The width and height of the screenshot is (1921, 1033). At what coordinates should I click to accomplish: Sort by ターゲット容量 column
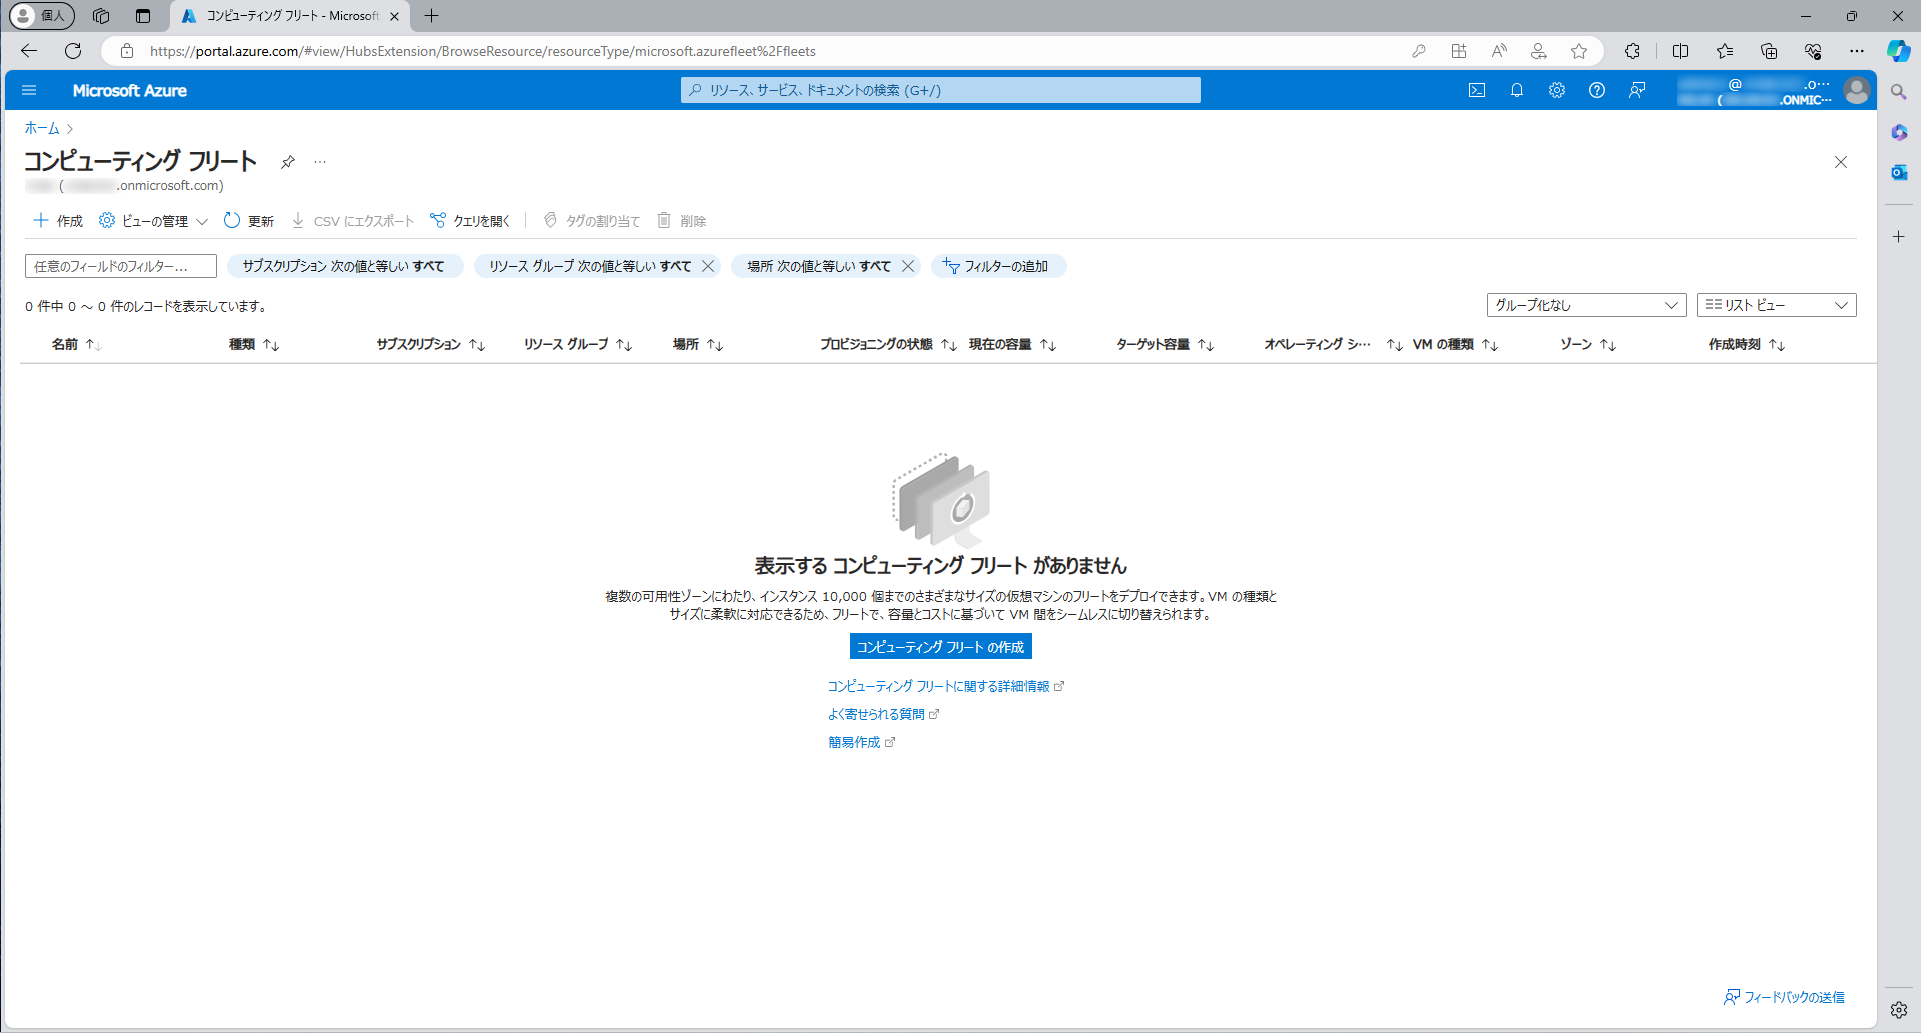(x=1166, y=344)
